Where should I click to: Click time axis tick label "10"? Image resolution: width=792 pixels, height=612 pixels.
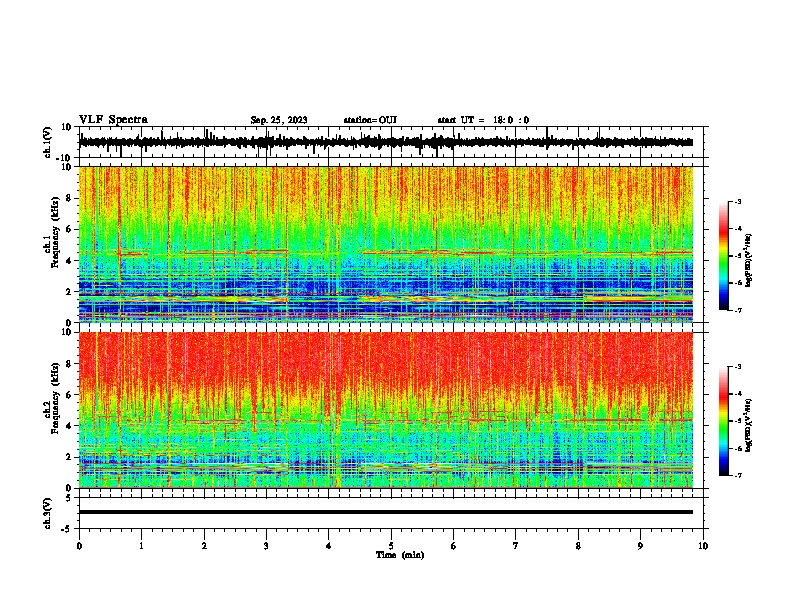click(x=703, y=546)
